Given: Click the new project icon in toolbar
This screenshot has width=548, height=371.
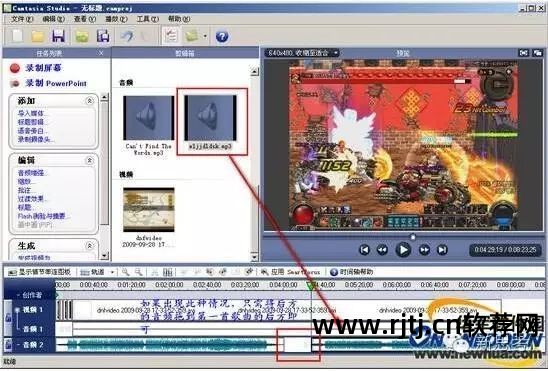Looking at the screenshot, I should click(16, 36).
